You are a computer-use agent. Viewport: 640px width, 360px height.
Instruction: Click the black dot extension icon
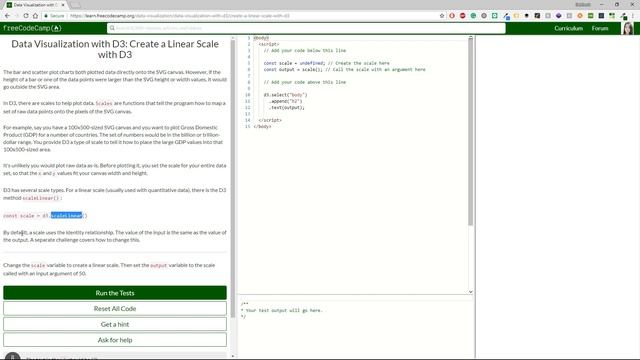click(x=527, y=16)
